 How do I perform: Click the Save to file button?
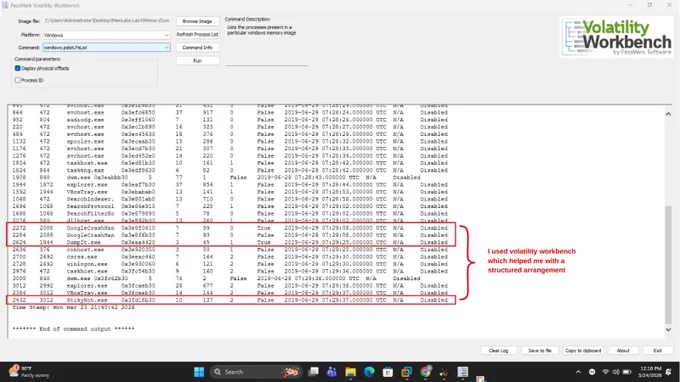point(539,350)
